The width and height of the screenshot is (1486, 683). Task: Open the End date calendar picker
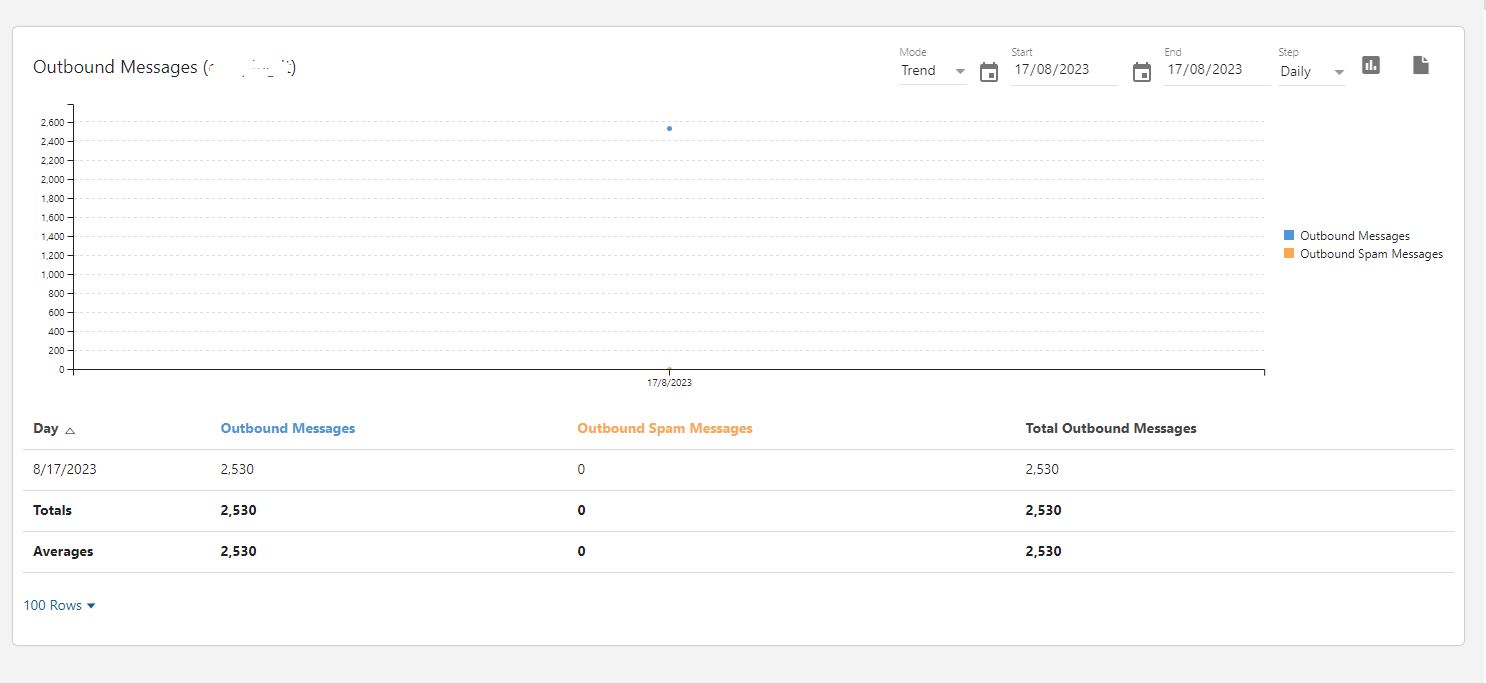click(1142, 72)
